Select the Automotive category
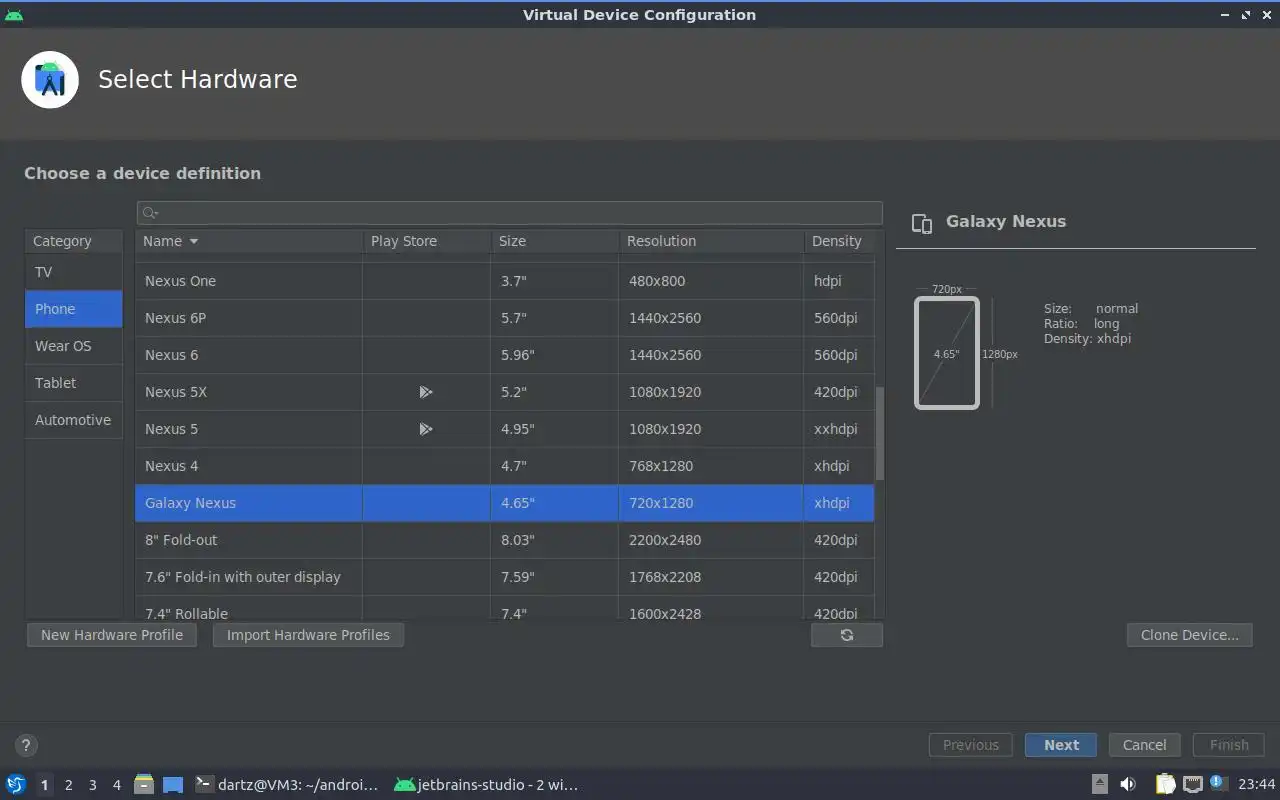This screenshot has height=800, width=1280. 74,420
